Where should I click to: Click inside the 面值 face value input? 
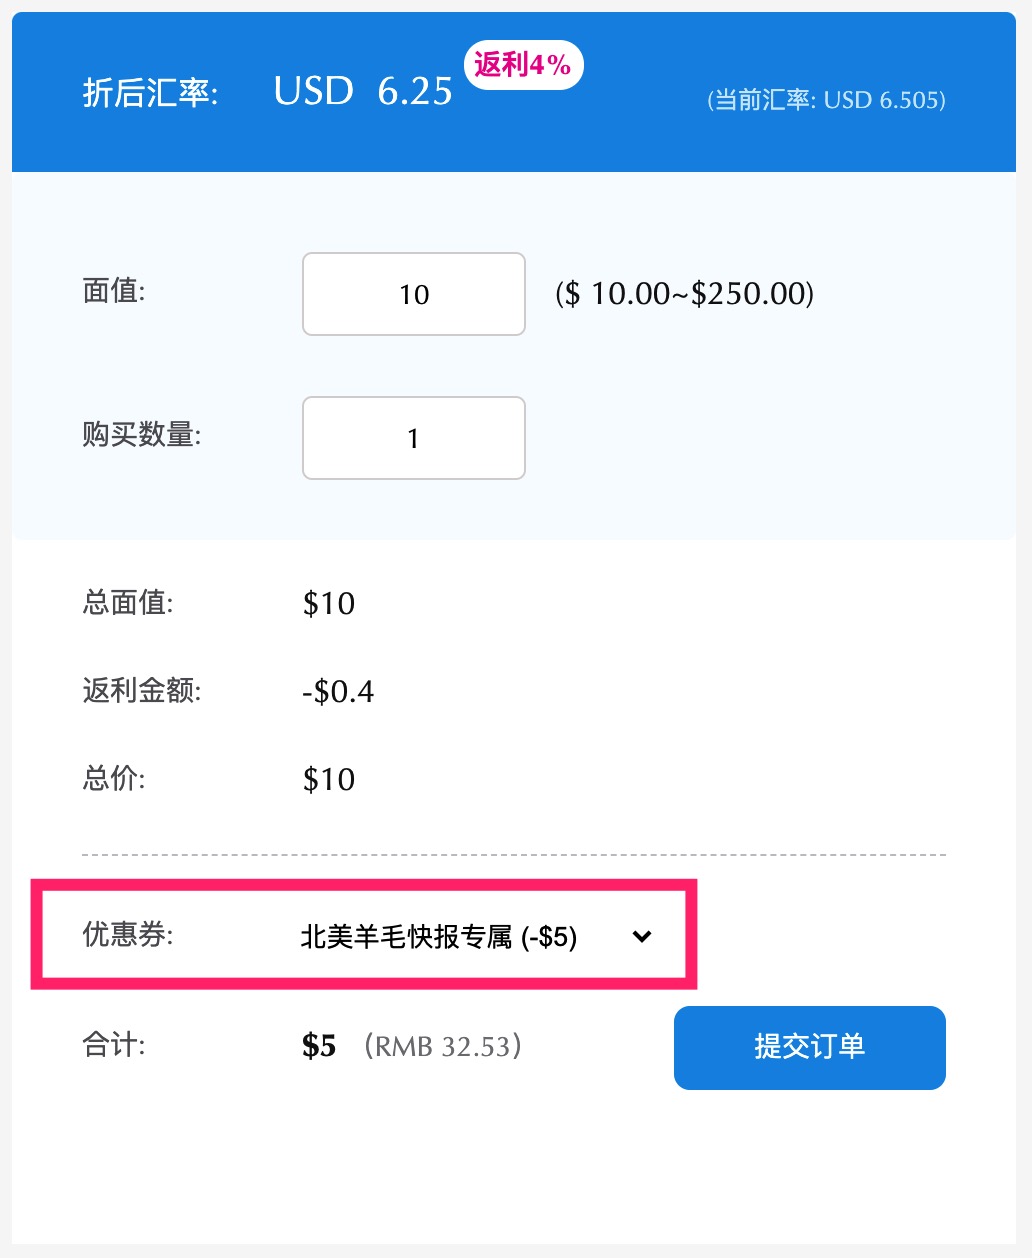coord(413,293)
